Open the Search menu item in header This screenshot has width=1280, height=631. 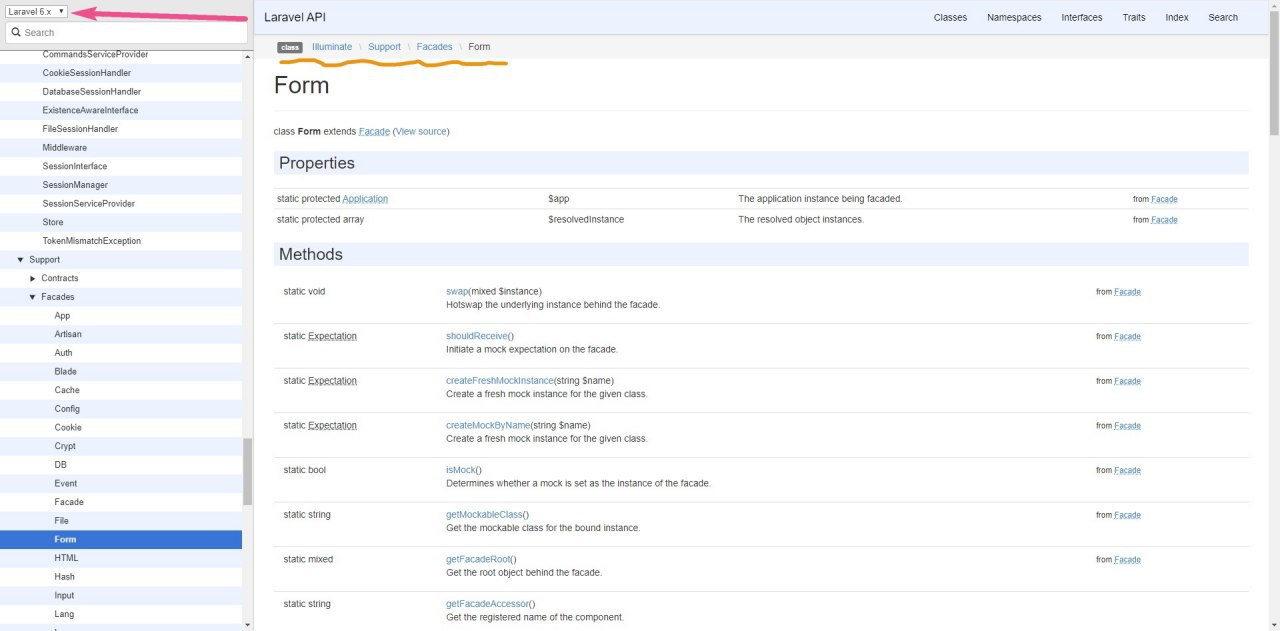(1223, 17)
